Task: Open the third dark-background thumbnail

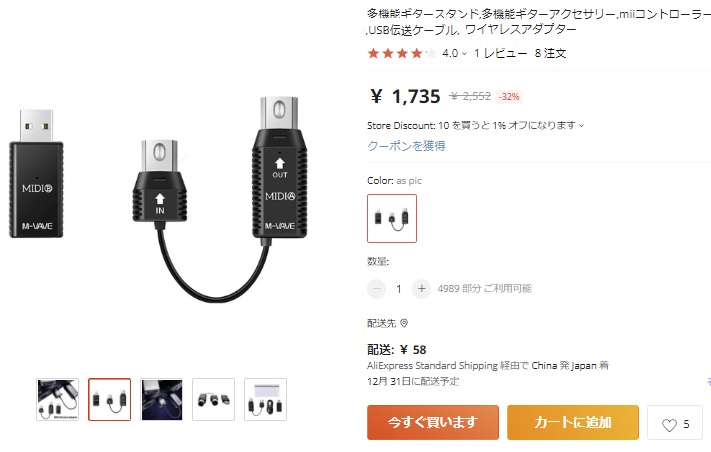Action: 161,399
